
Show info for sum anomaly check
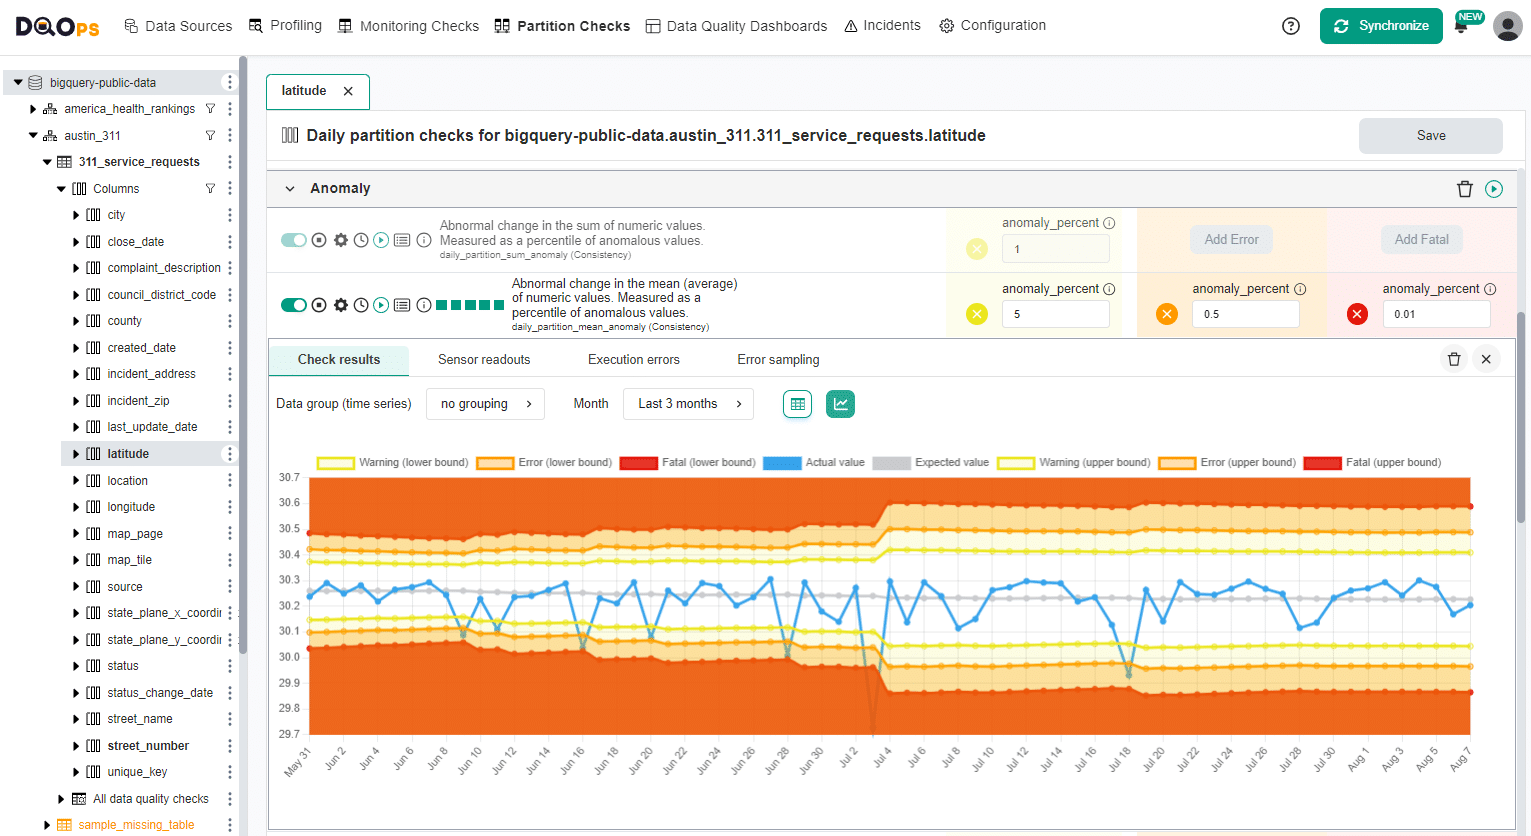(x=424, y=240)
